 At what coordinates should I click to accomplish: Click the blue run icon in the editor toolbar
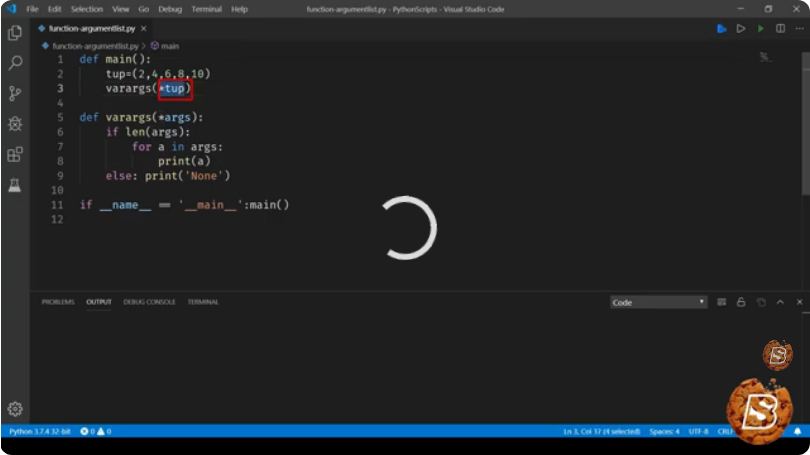[x=722, y=28]
